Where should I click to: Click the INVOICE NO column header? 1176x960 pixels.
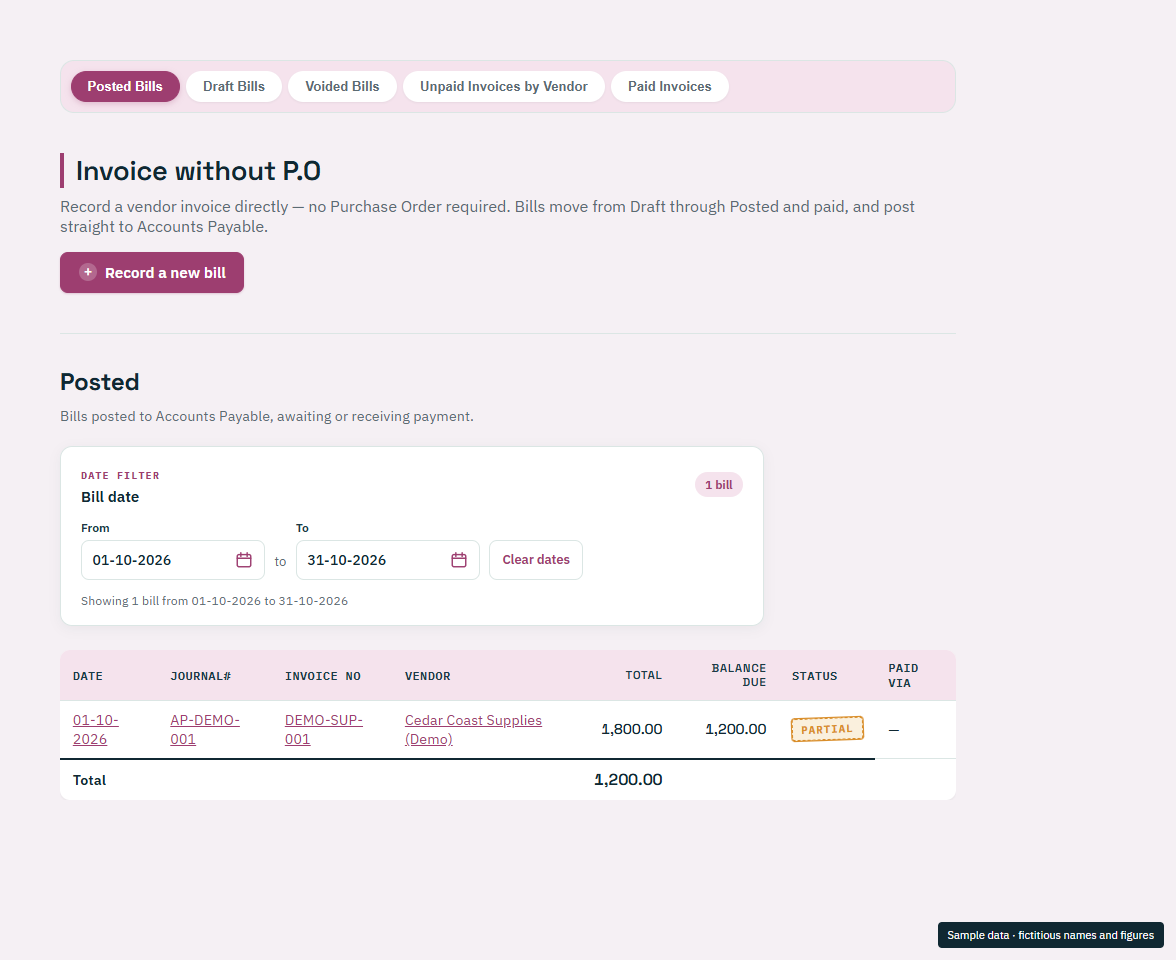[x=322, y=676]
